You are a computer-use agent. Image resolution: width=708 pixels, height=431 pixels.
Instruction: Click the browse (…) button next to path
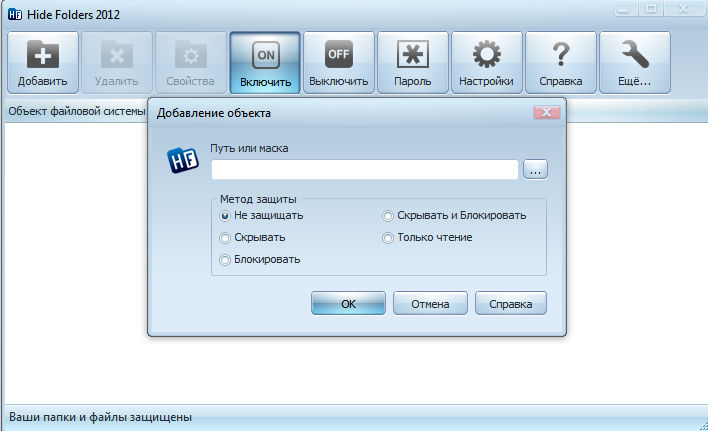536,170
